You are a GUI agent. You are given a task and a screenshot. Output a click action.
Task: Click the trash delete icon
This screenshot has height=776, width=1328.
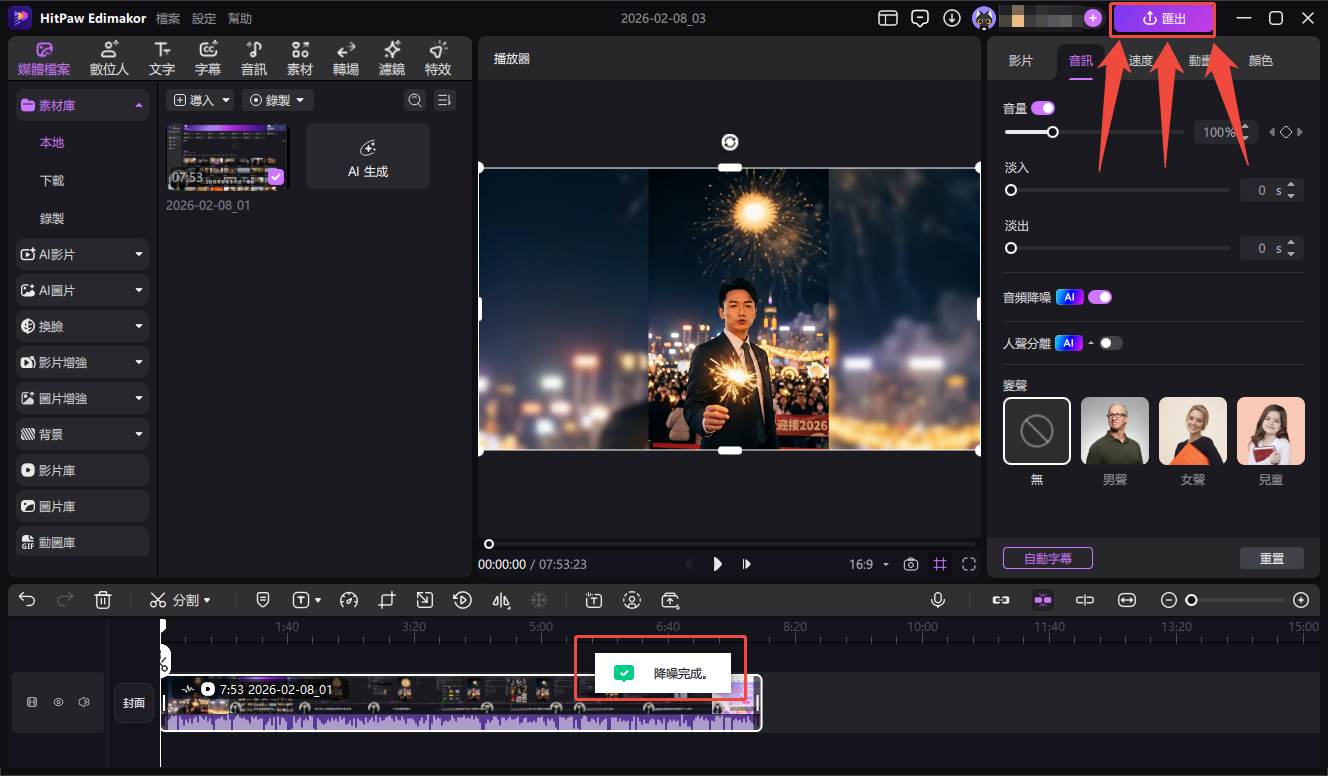(x=102, y=600)
